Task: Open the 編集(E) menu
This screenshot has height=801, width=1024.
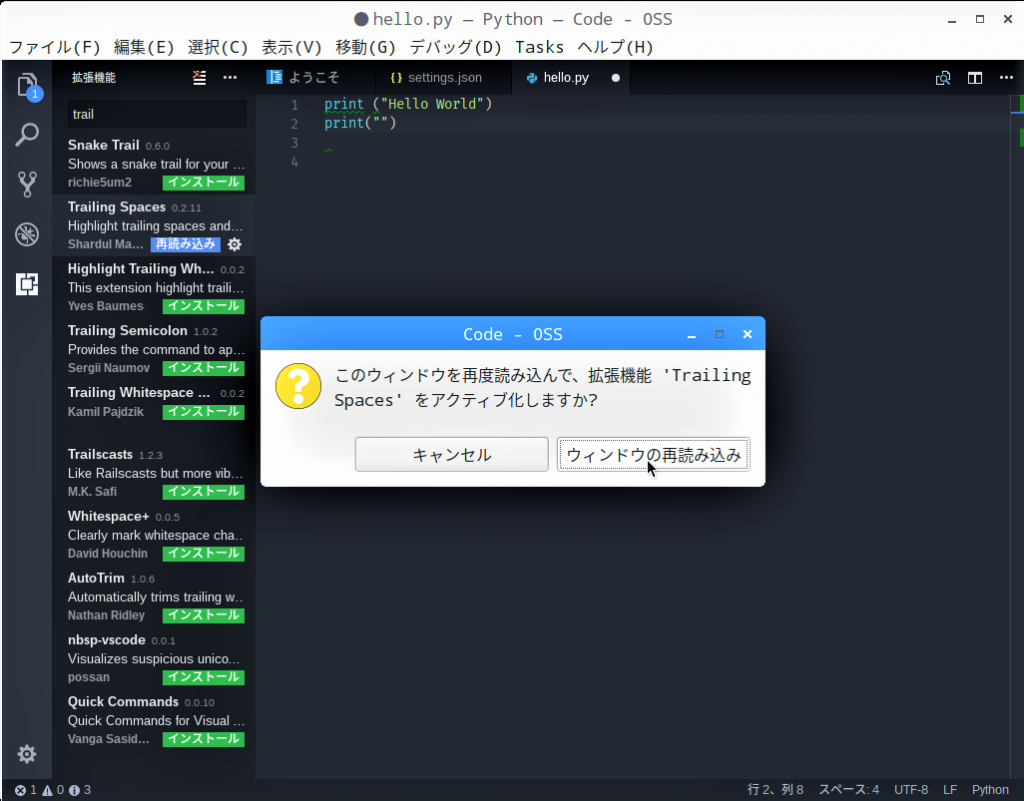Action: point(144,47)
